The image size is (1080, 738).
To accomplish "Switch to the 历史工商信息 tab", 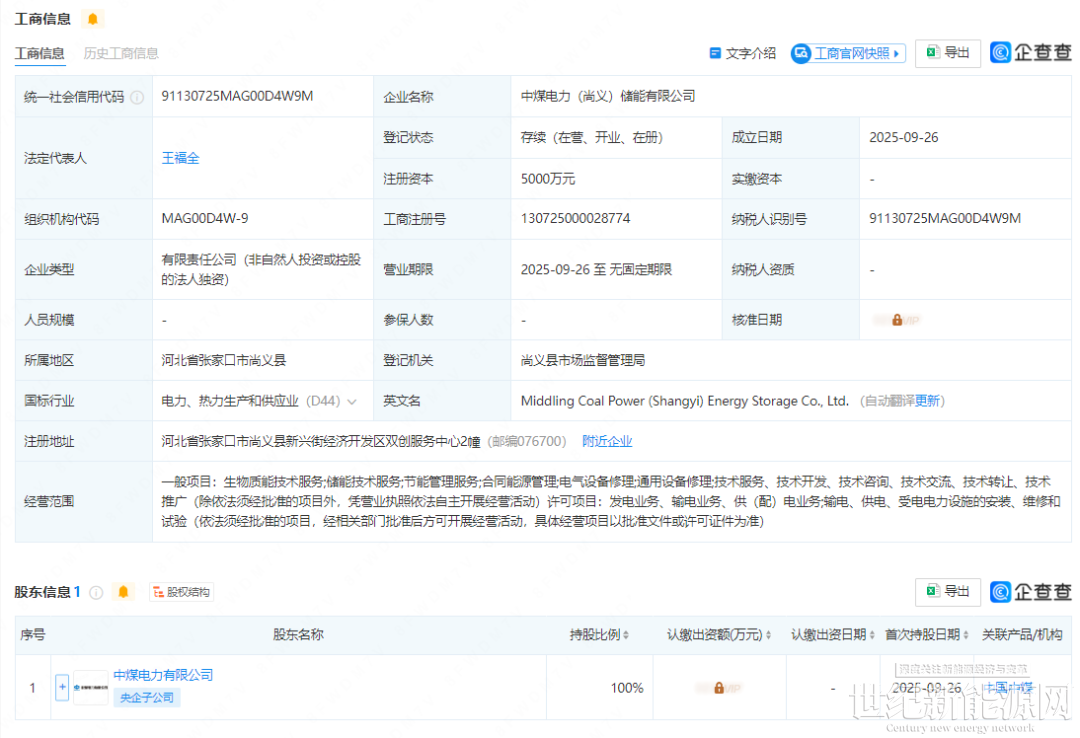I will tap(121, 53).
